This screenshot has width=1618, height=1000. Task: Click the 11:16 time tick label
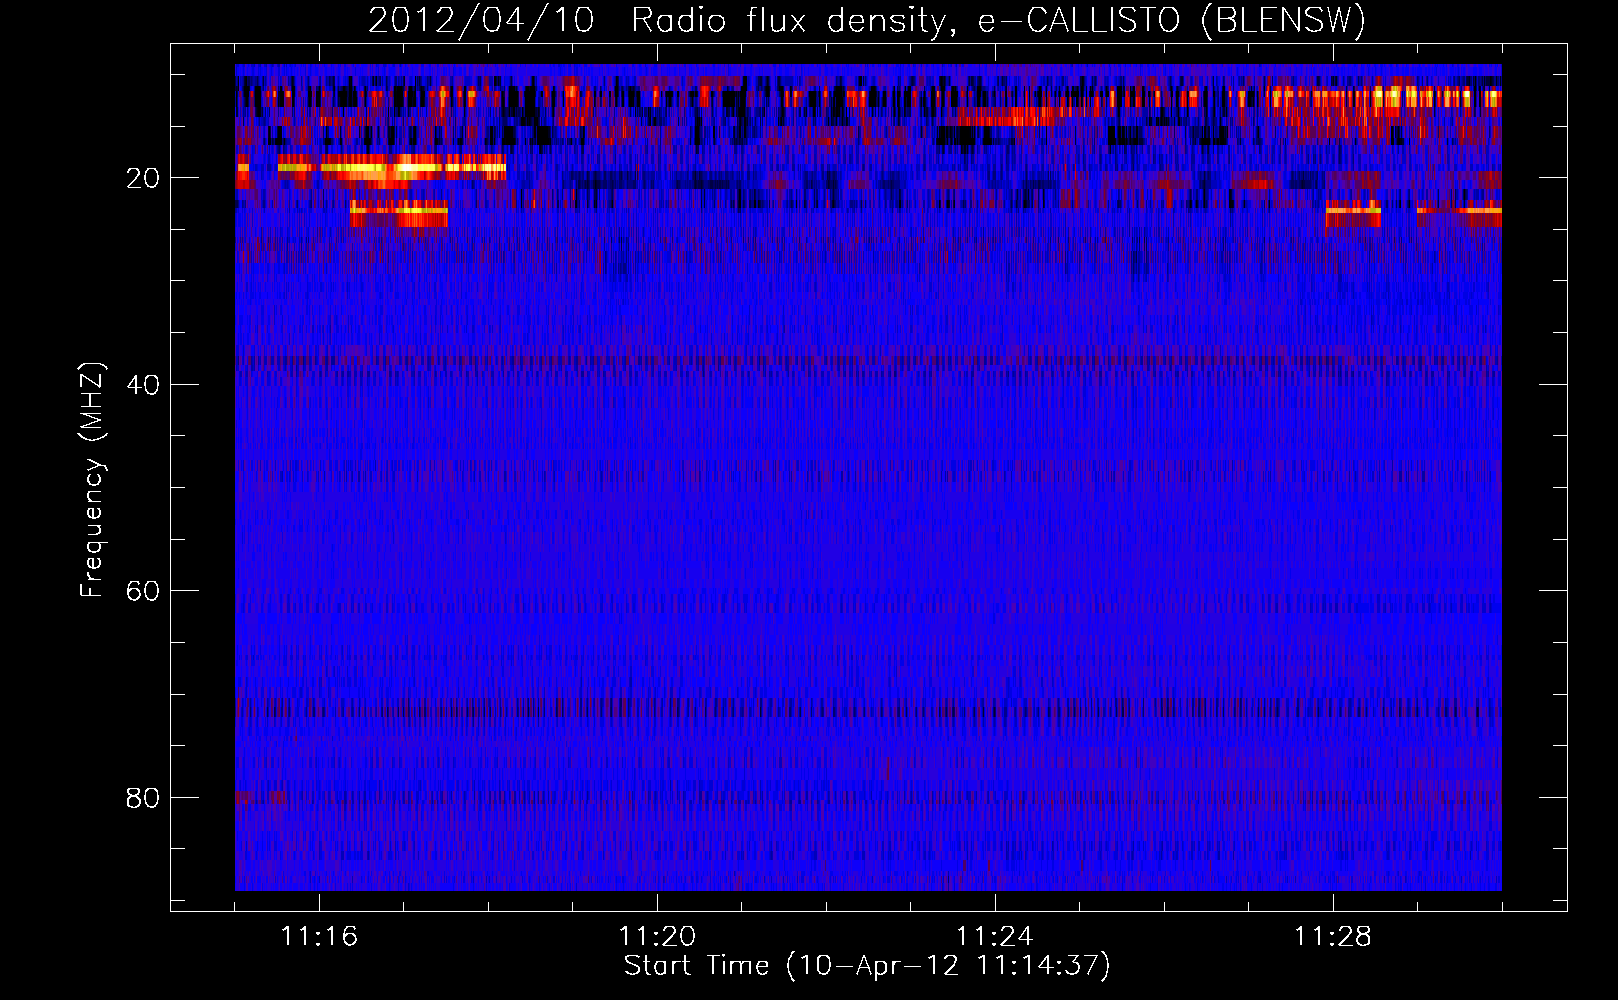pos(319,937)
